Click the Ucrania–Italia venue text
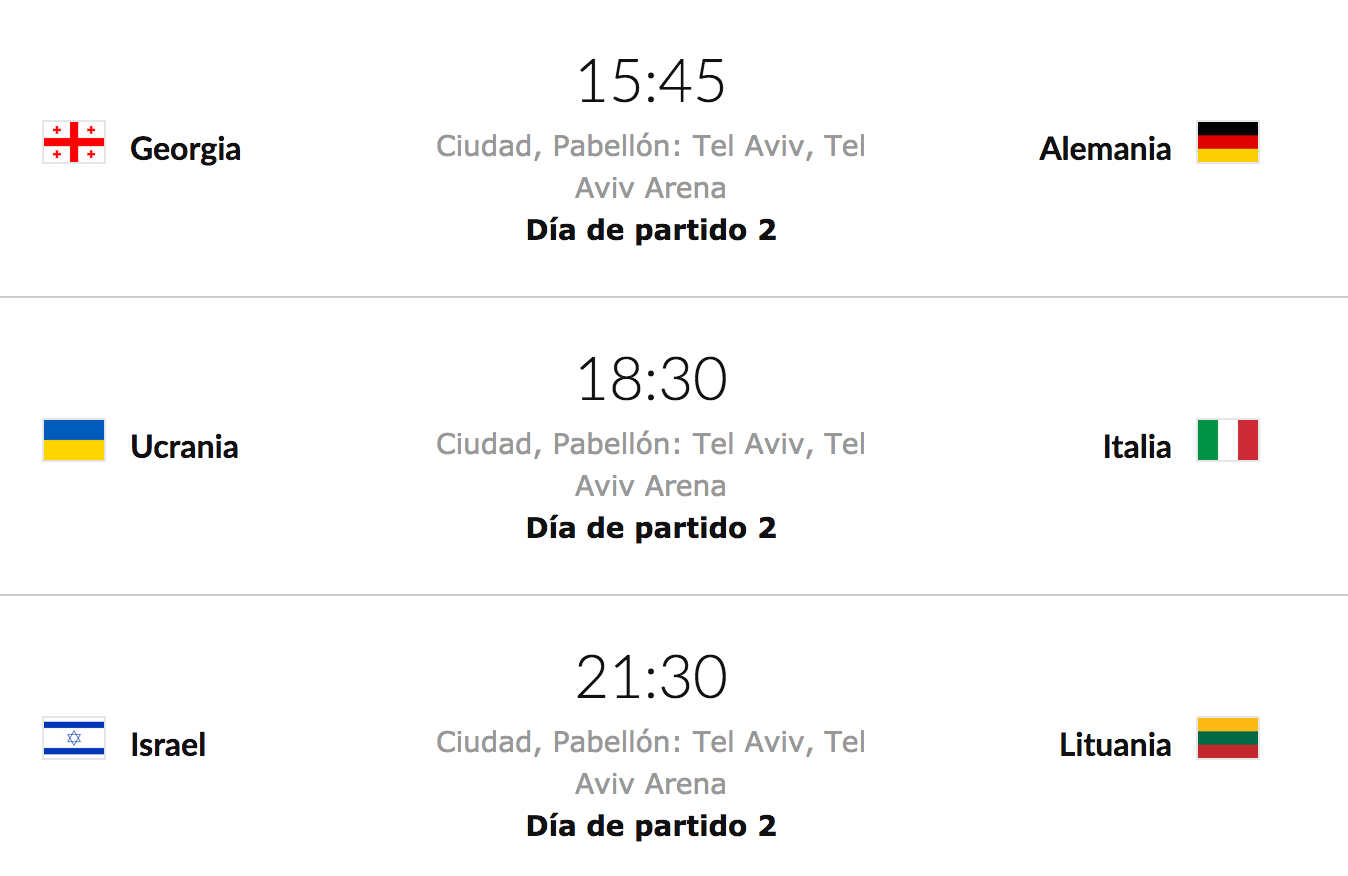This screenshot has width=1348, height=876. 651,465
